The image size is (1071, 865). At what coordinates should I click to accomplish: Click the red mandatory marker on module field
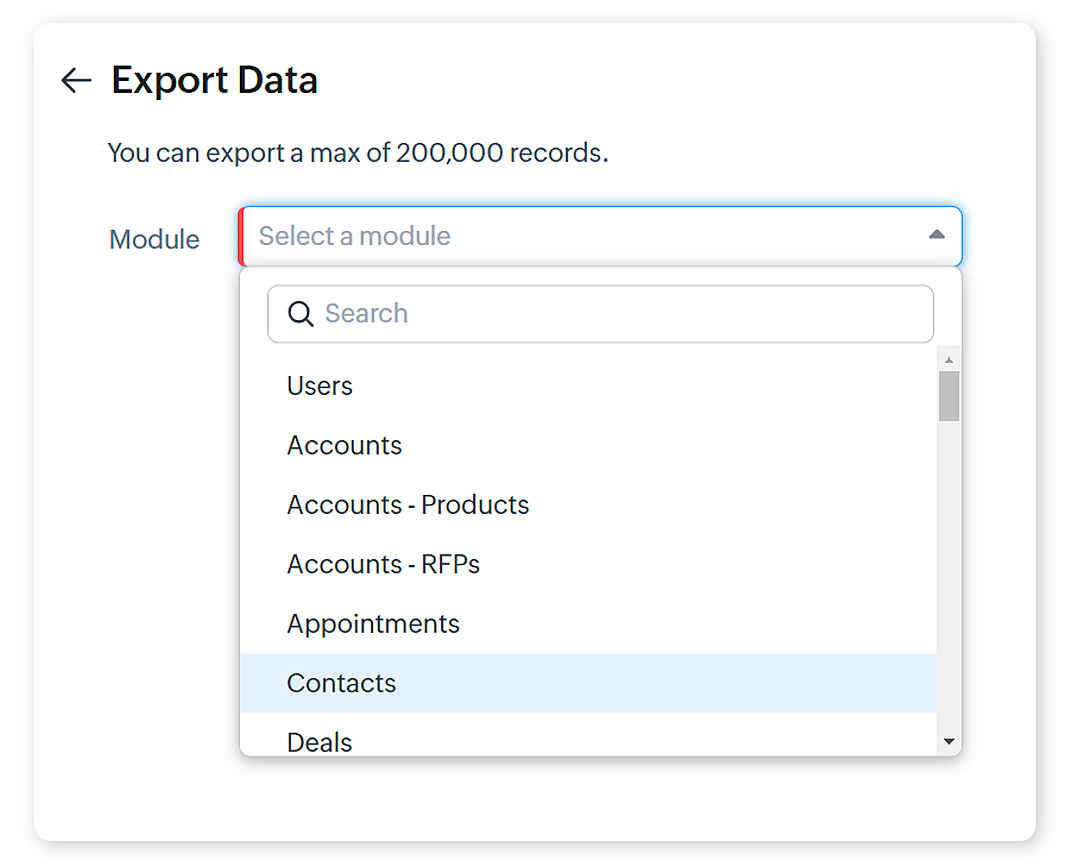(x=241, y=236)
